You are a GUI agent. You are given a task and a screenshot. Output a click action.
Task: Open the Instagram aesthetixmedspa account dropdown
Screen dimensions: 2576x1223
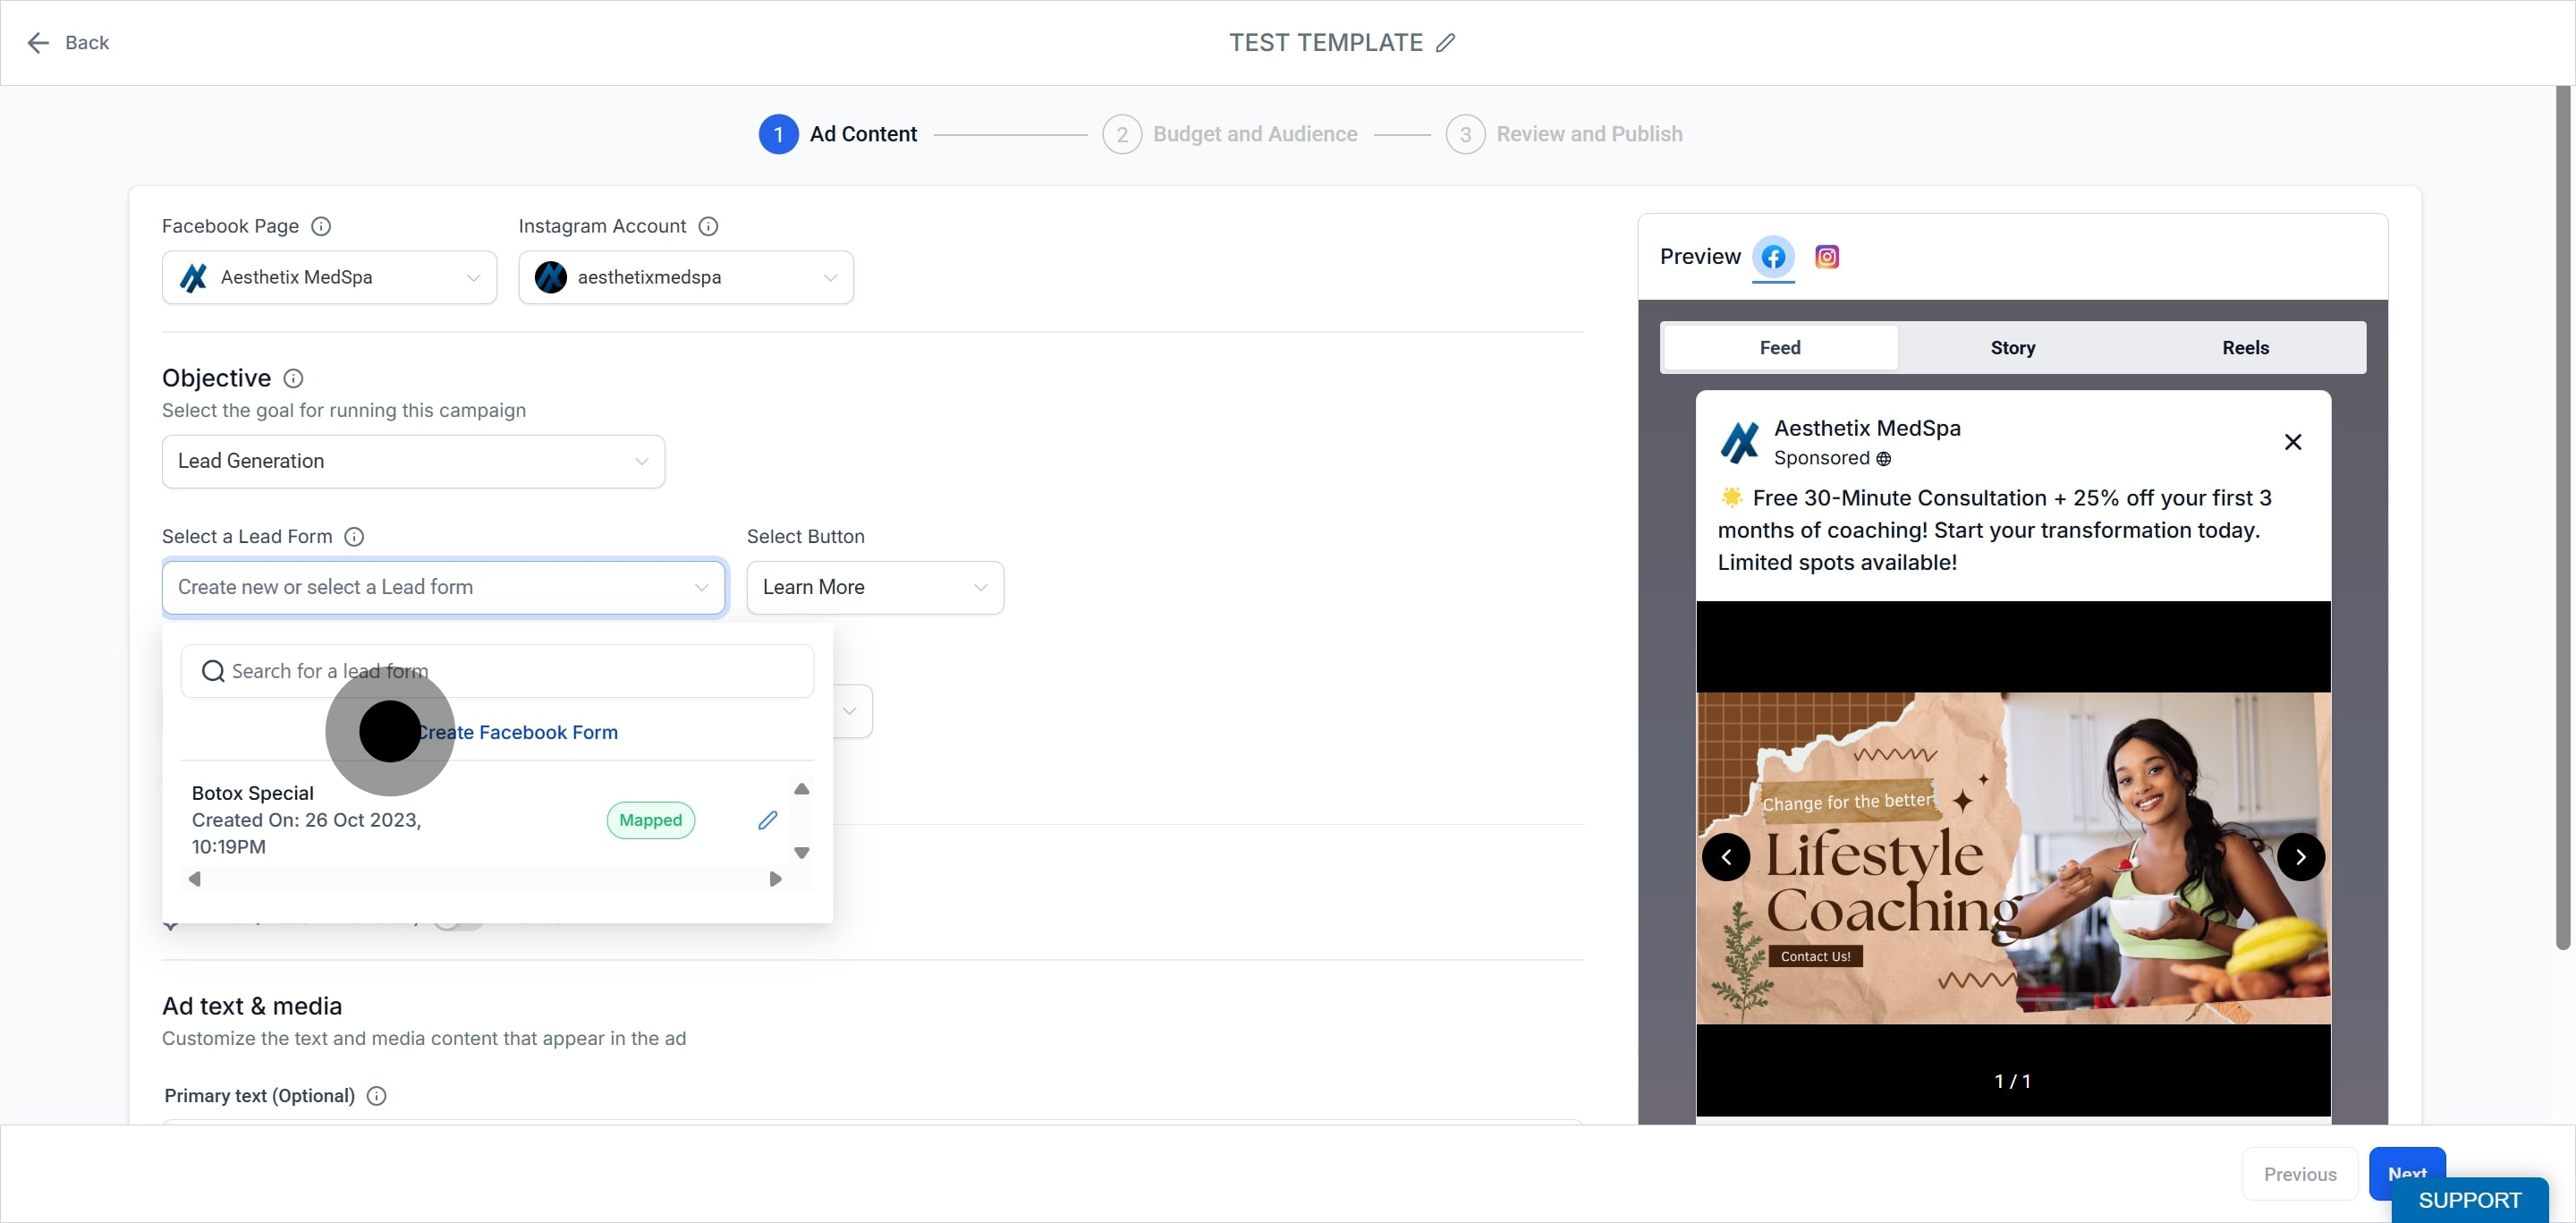coord(686,277)
